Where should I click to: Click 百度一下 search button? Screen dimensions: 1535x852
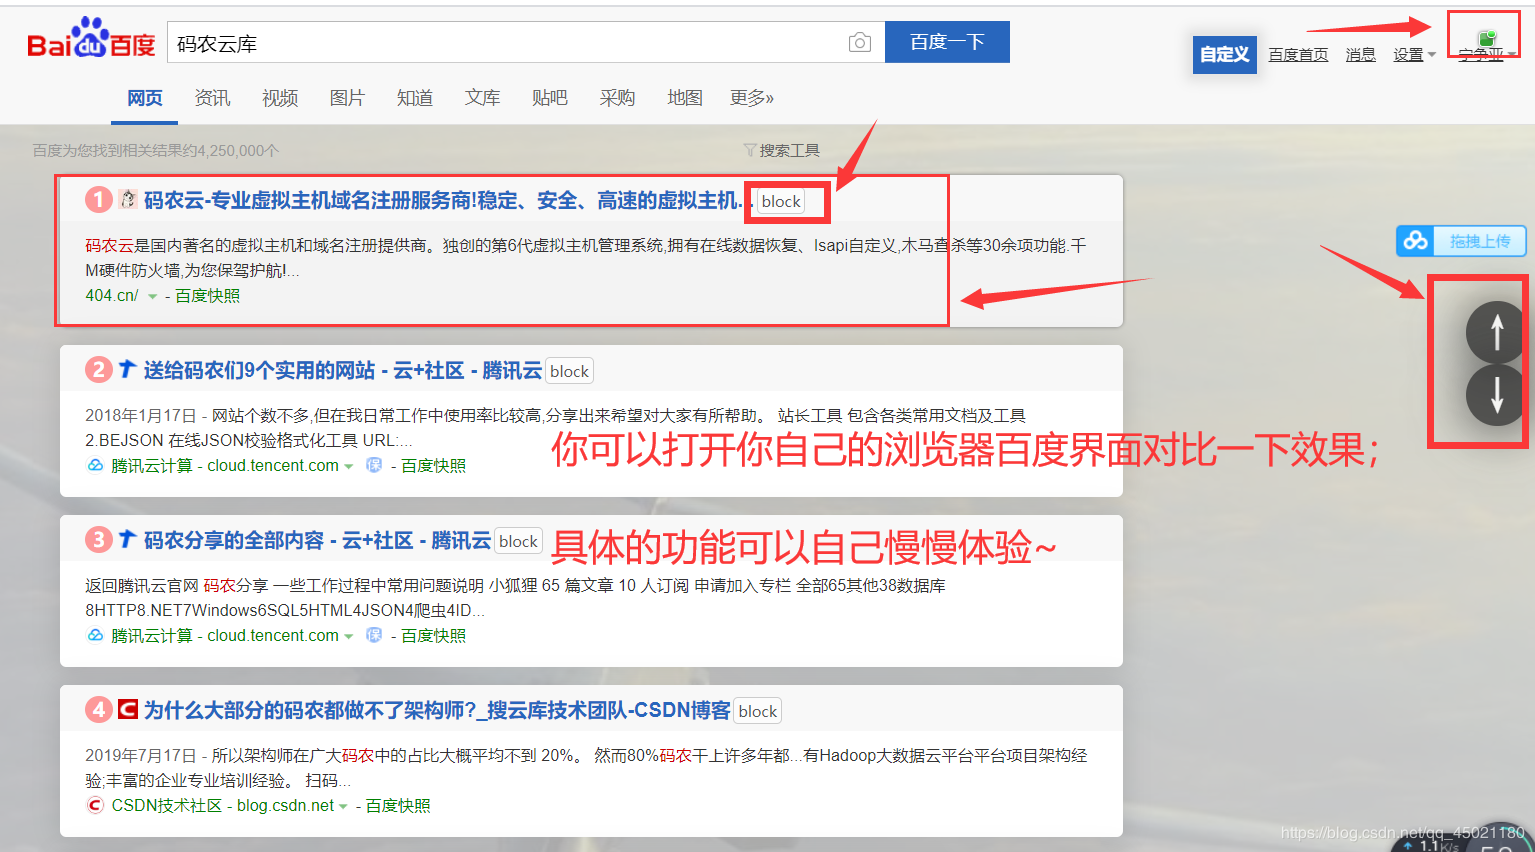click(x=947, y=42)
